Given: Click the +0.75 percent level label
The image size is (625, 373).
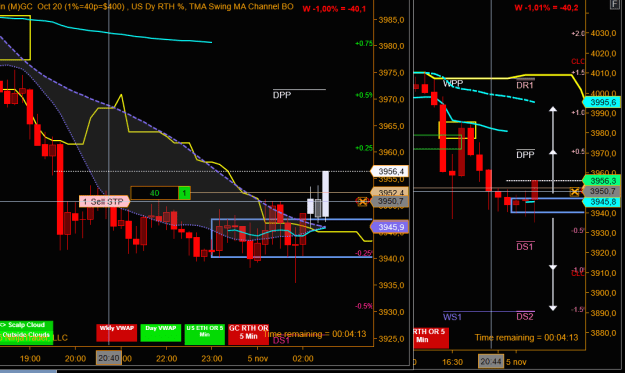Looking at the screenshot, I should pyautogui.click(x=364, y=44).
